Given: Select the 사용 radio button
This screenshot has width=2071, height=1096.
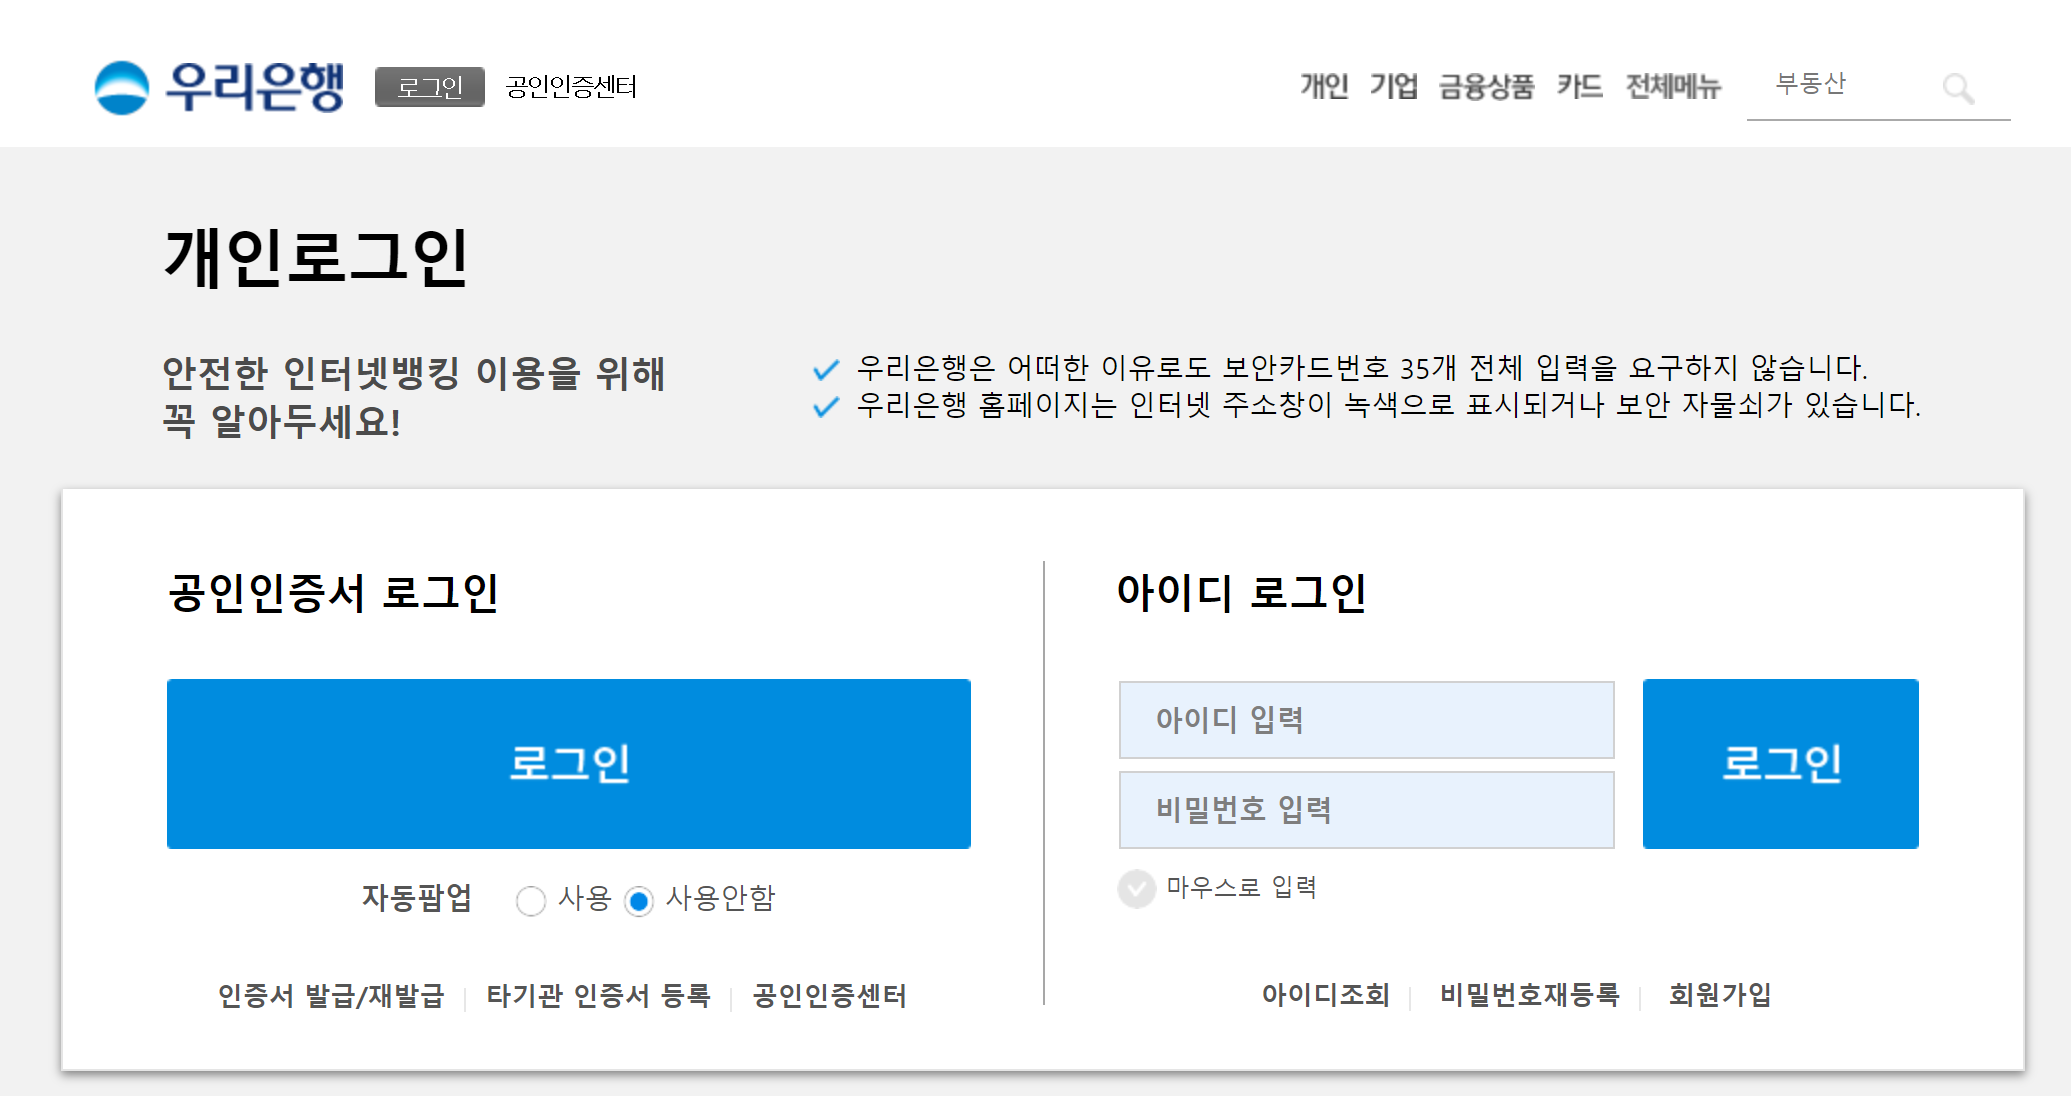Looking at the screenshot, I should click(x=531, y=900).
